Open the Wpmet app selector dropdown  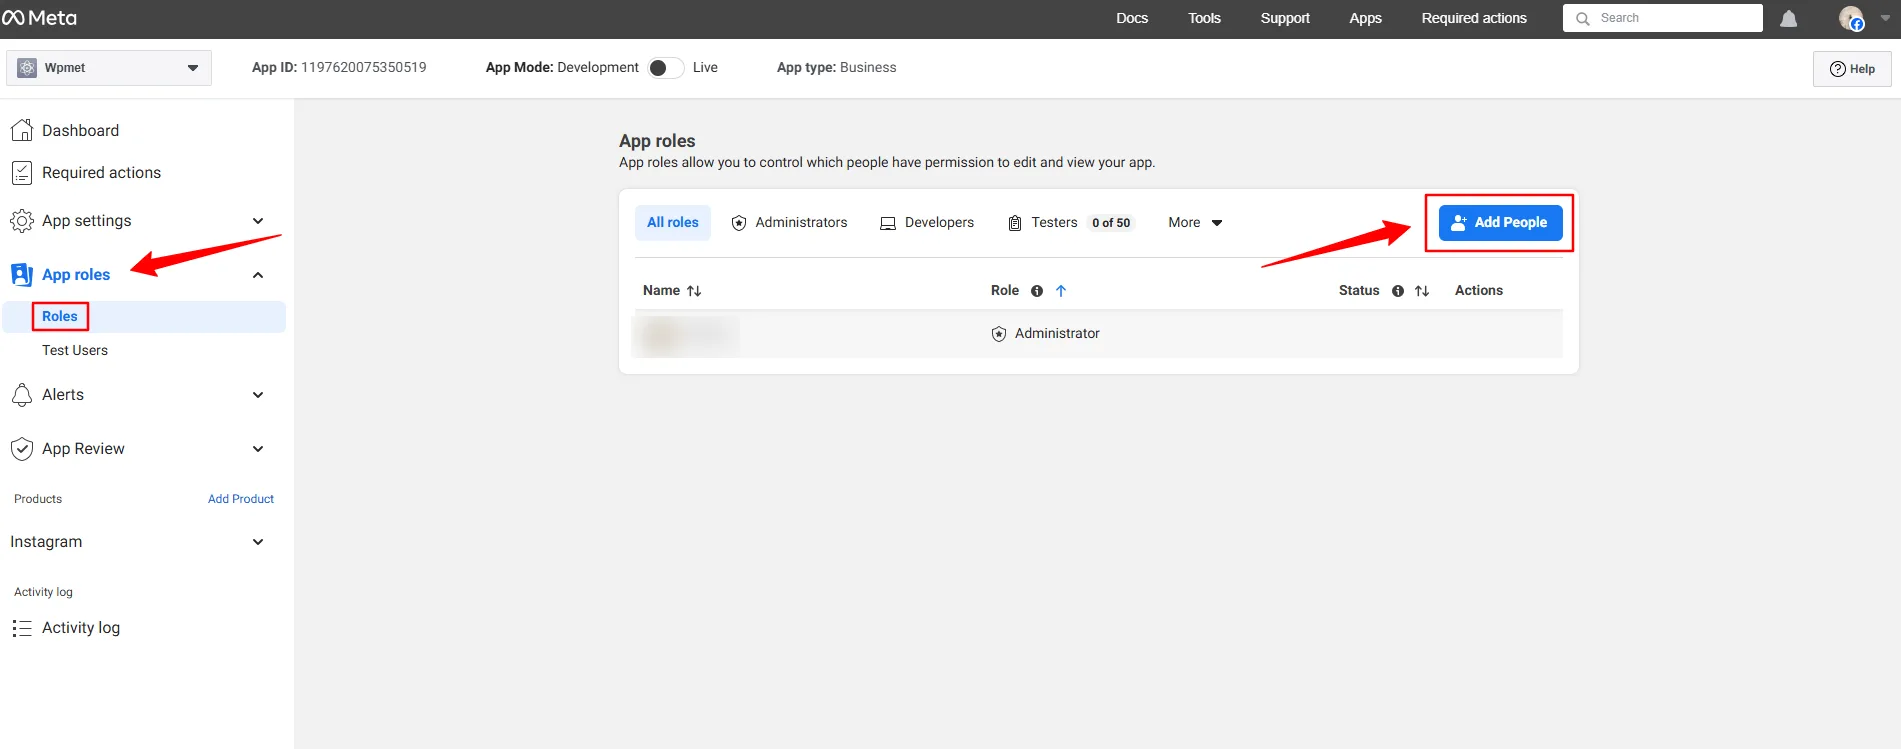[109, 68]
